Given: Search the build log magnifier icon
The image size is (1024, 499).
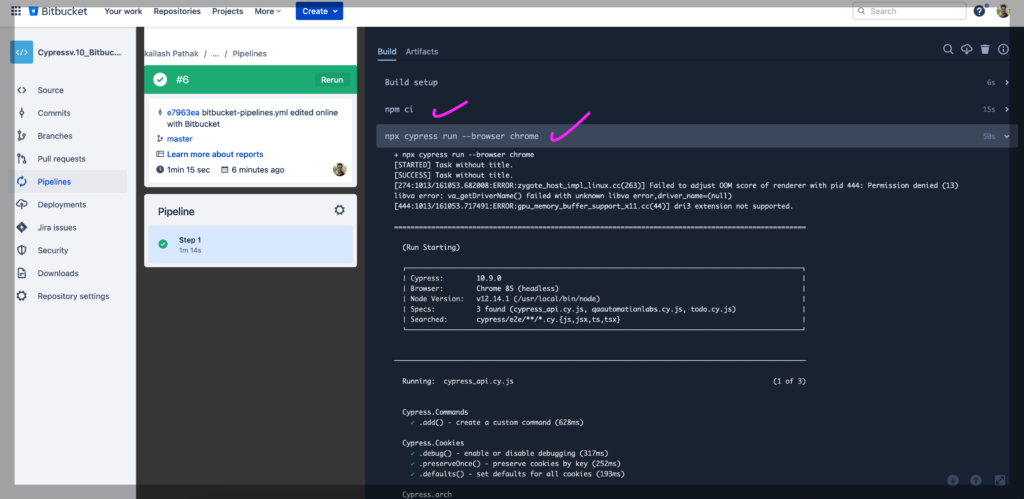Looking at the screenshot, I should (x=948, y=50).
